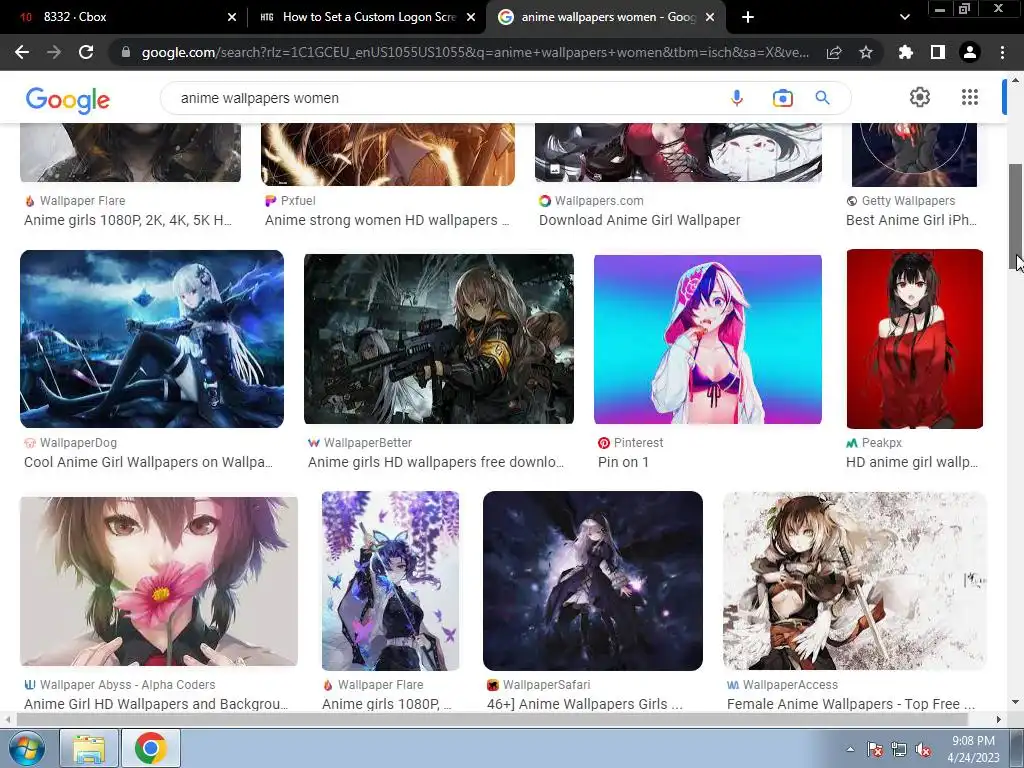Open 'Best Anime Girl iPh...' link
Viewport: 1024px width, 768px height.
pos(912,220)
